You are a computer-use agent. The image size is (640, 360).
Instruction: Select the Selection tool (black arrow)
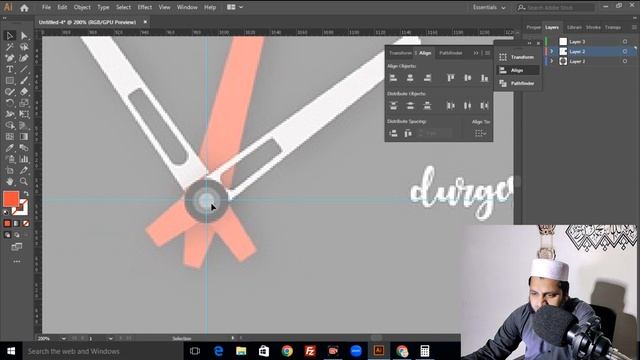[x=10, y=36]
